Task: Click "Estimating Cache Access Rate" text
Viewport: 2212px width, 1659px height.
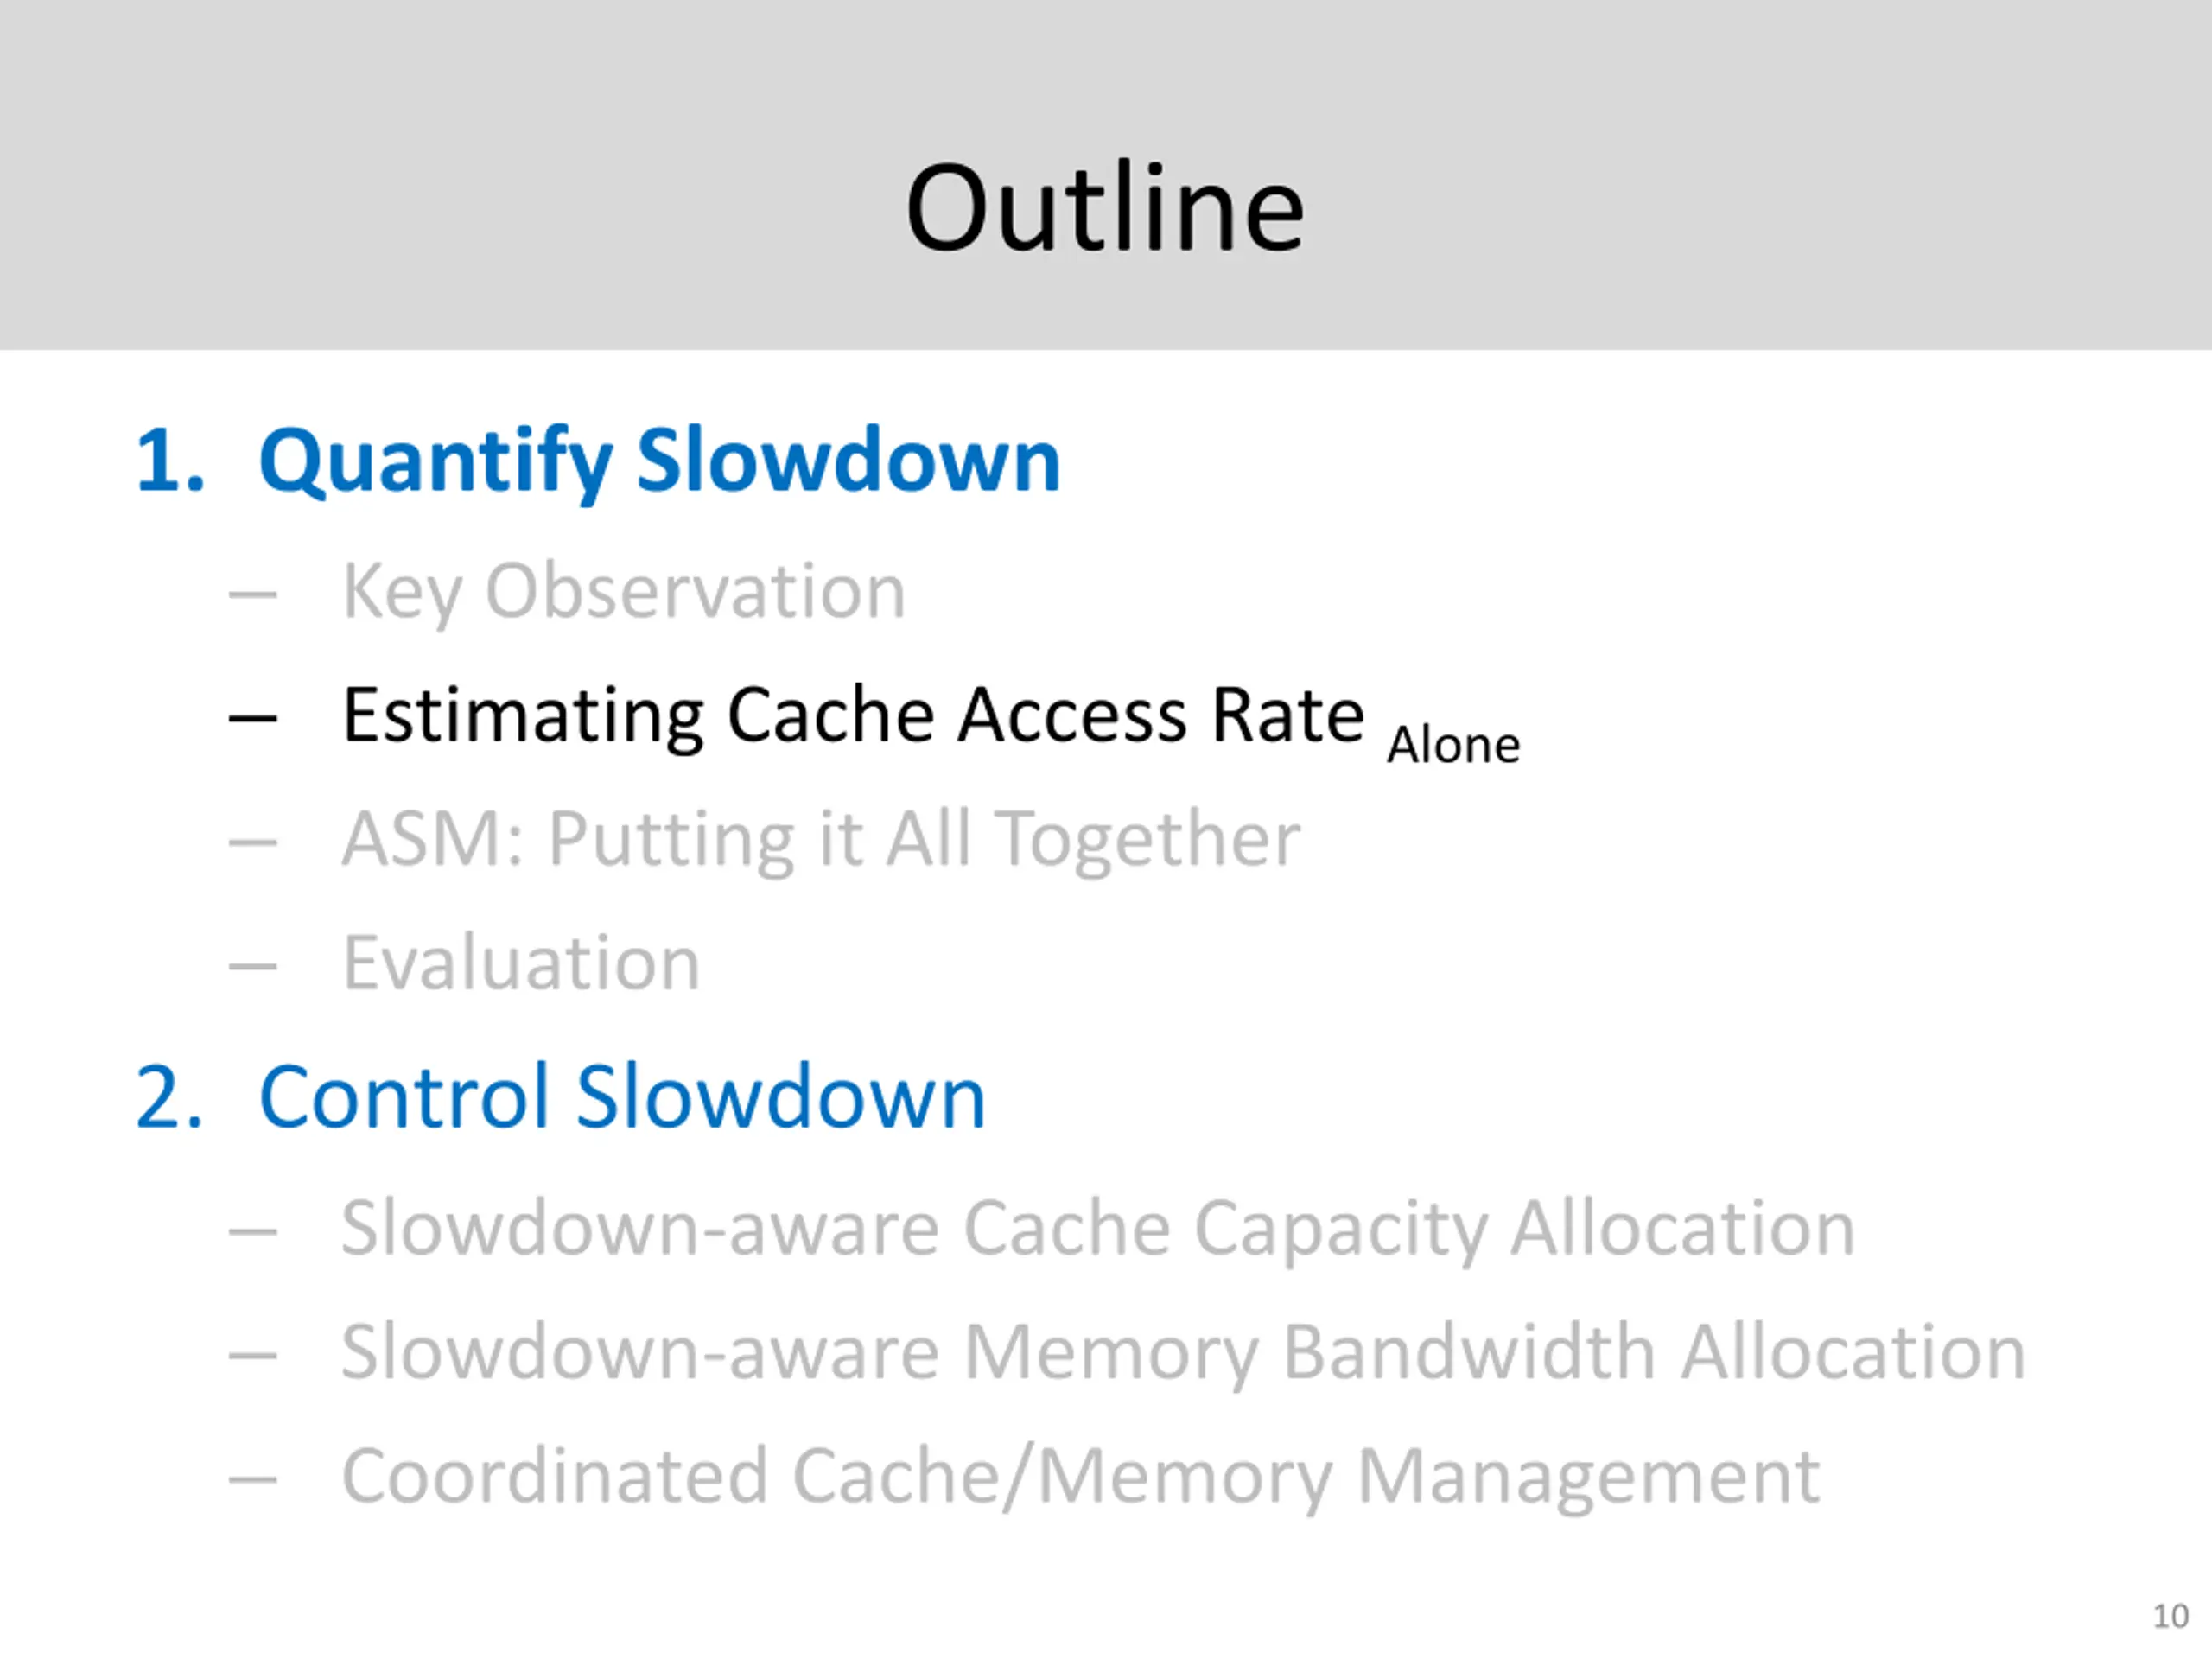Action: tap(852, 715)
